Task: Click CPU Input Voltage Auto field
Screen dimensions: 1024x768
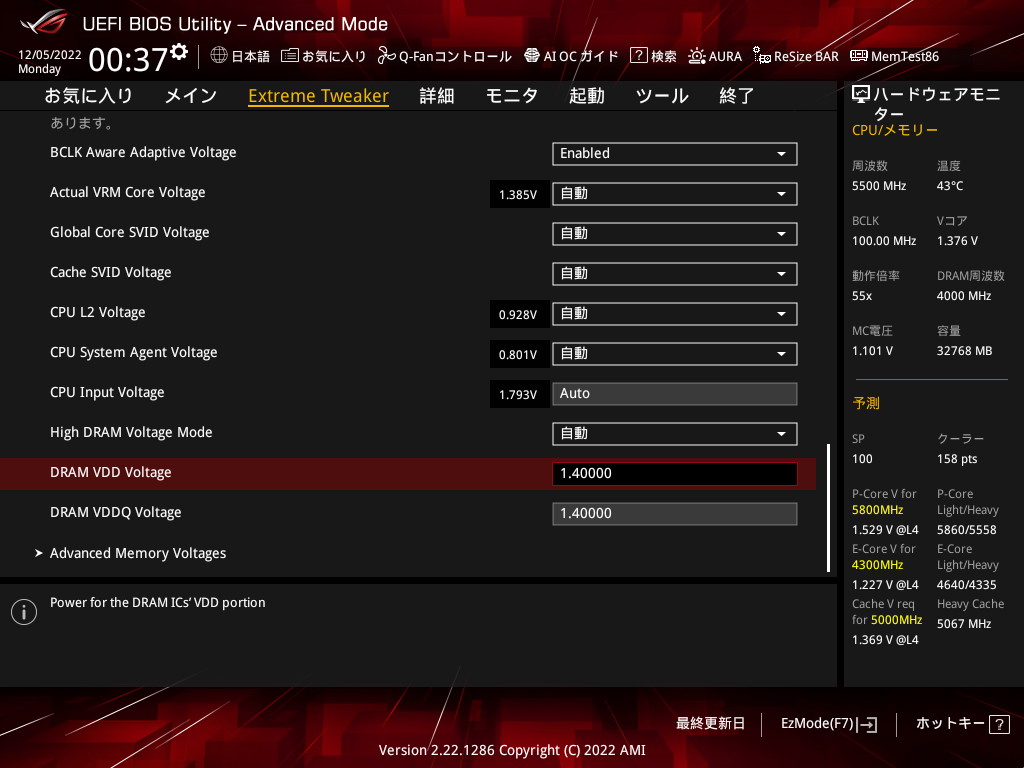Action: click(675, 394)
